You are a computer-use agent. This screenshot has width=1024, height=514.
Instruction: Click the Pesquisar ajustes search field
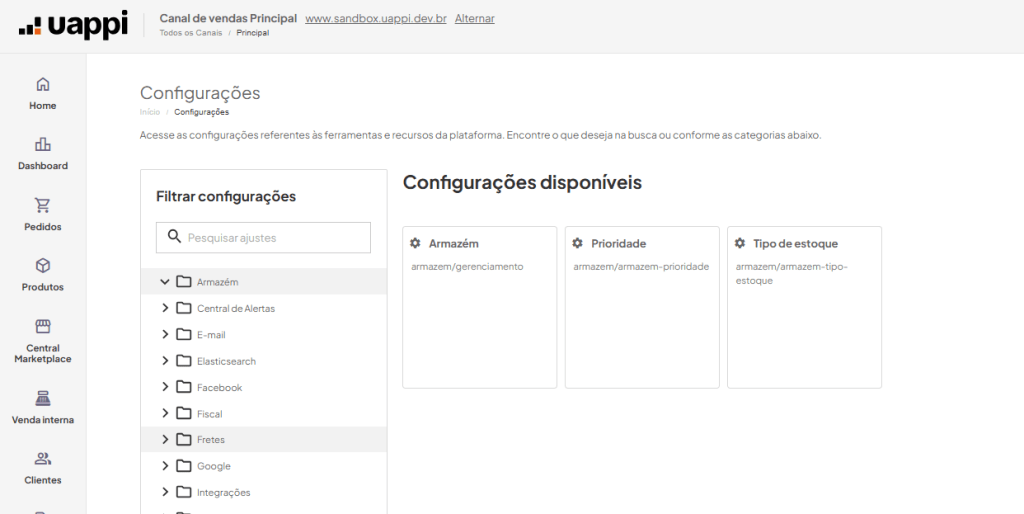coord(263,238)
